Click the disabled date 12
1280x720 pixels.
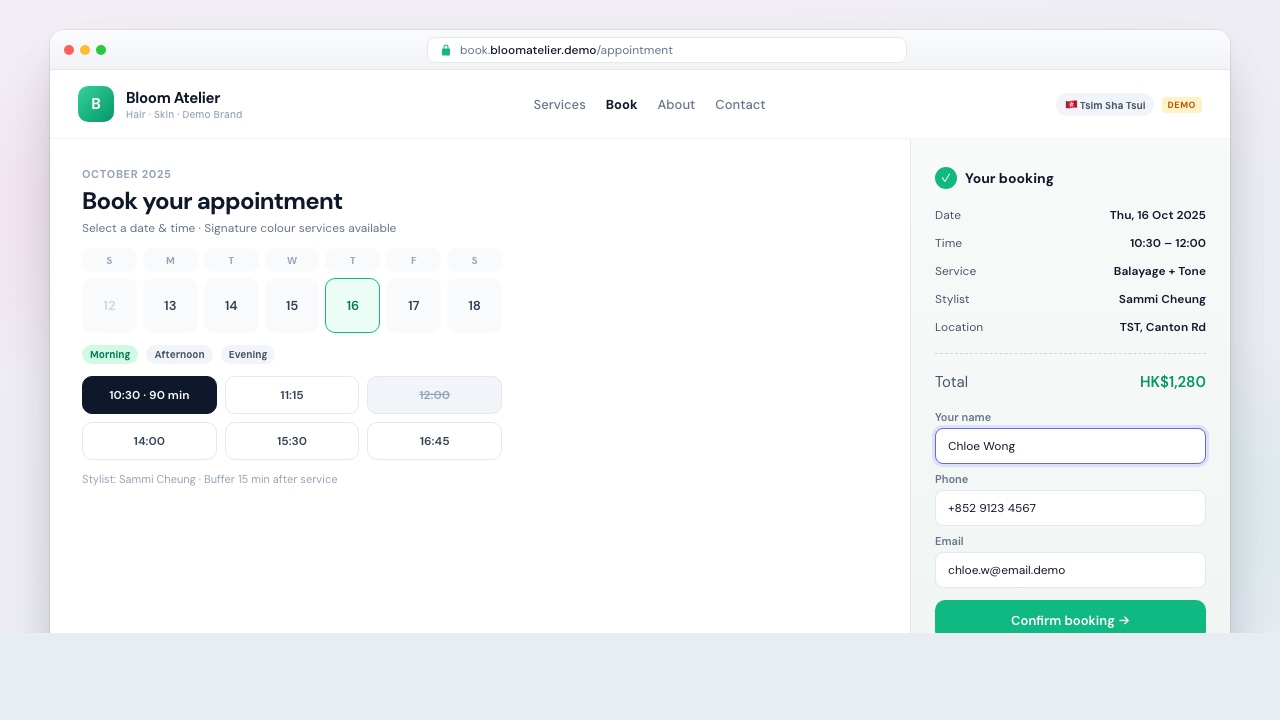pos(109,306)
